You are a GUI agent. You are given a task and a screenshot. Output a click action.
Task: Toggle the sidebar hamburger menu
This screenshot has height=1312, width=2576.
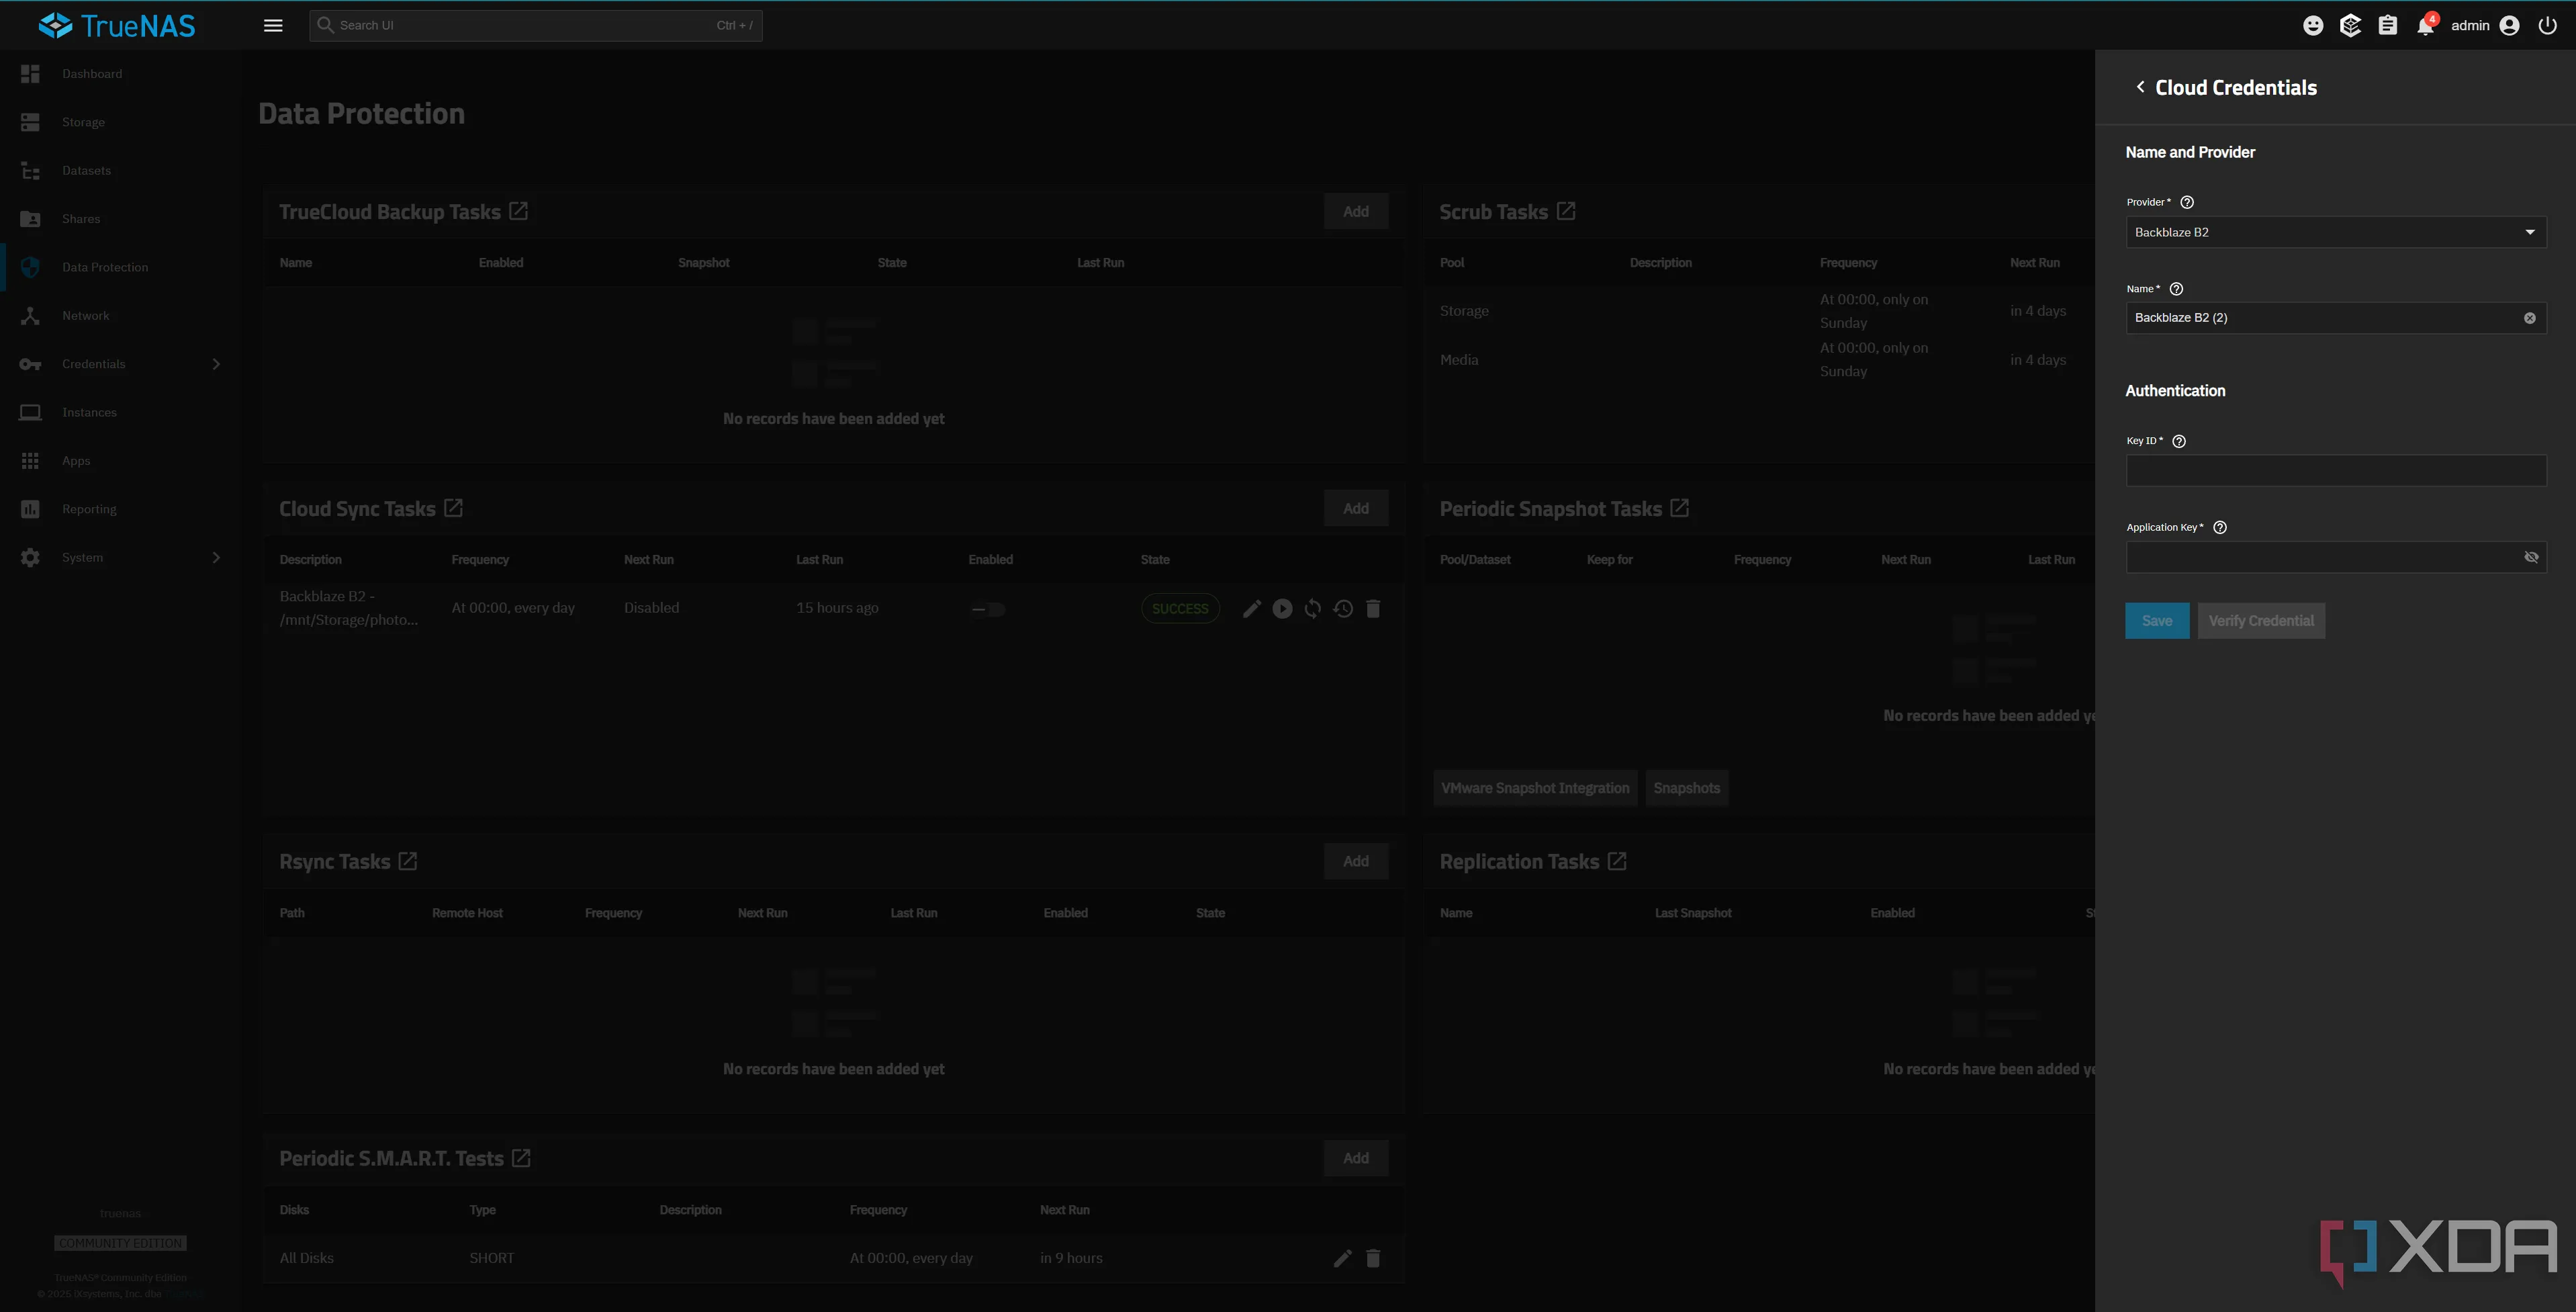click(273, 26)
